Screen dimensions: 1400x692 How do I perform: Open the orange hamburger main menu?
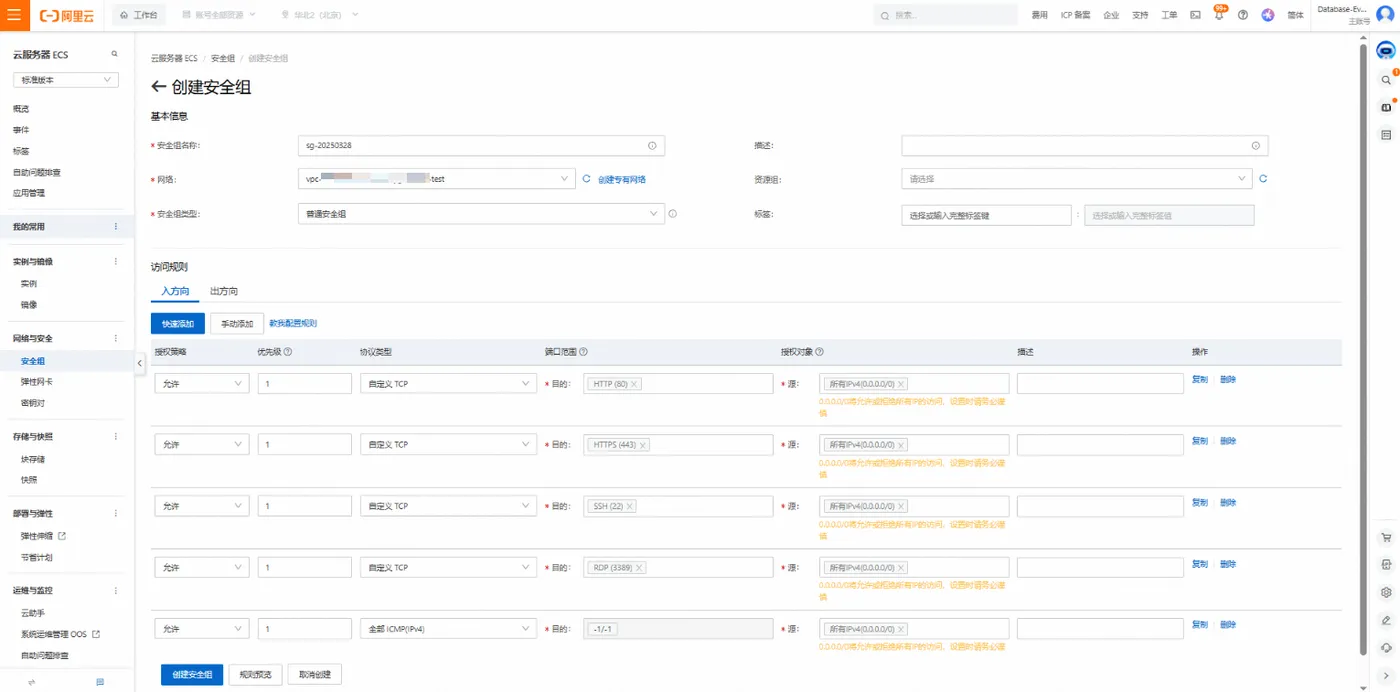pos(14,15)
